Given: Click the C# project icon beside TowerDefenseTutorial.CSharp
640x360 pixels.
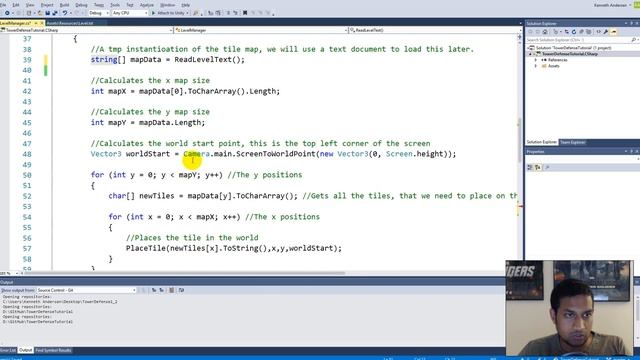Looking at the screenshot, I should click(538, 54).
